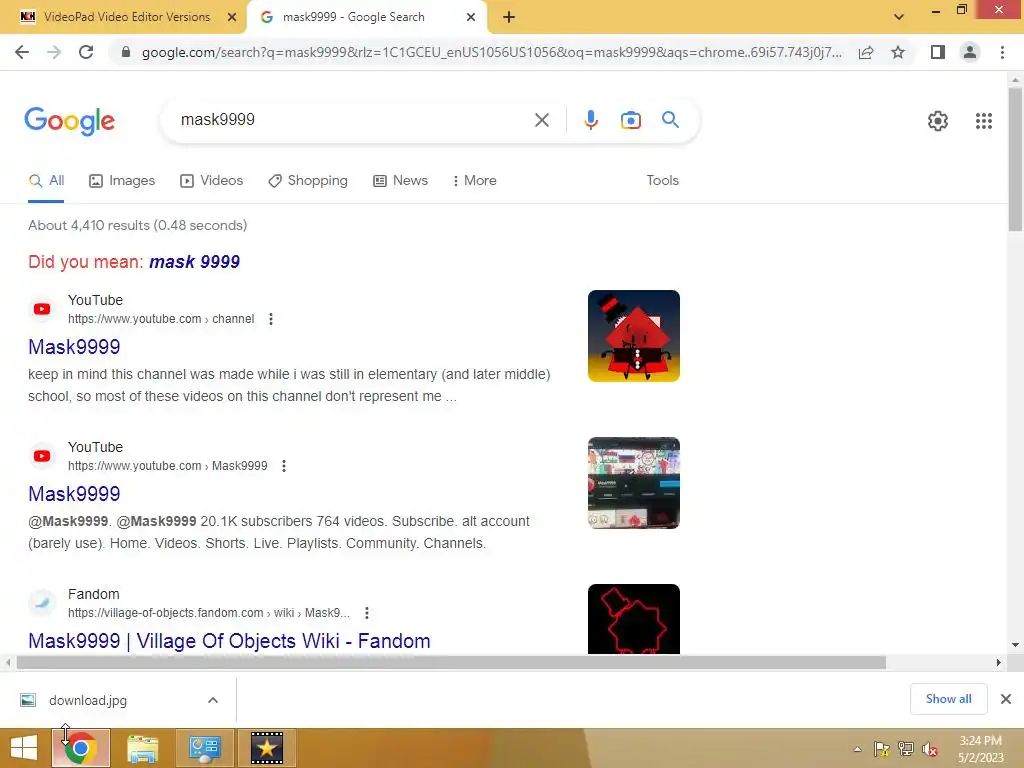This screenshot has width=1024, height=768.
Task: Click the Action Center flag tray icon
Action: coord(882,749)
